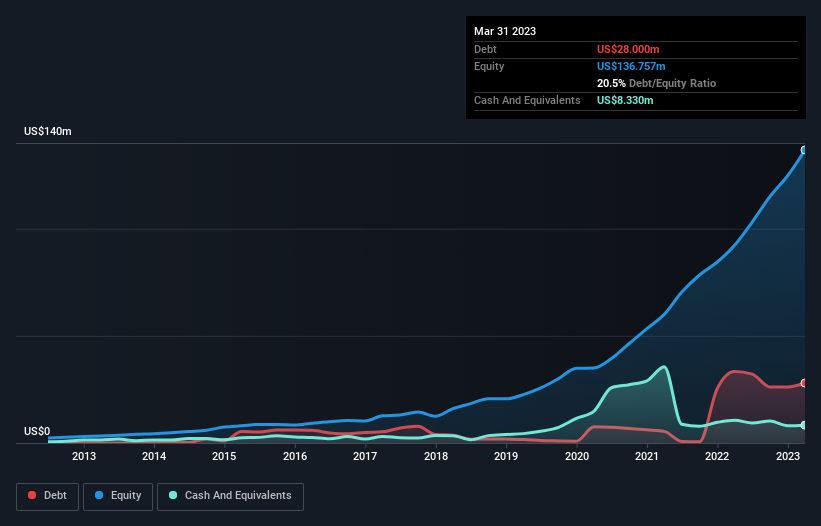The height and width of the screenshot is (526, 821).
Task: Click the US$8.330m cash value
Action: (625, 100)
